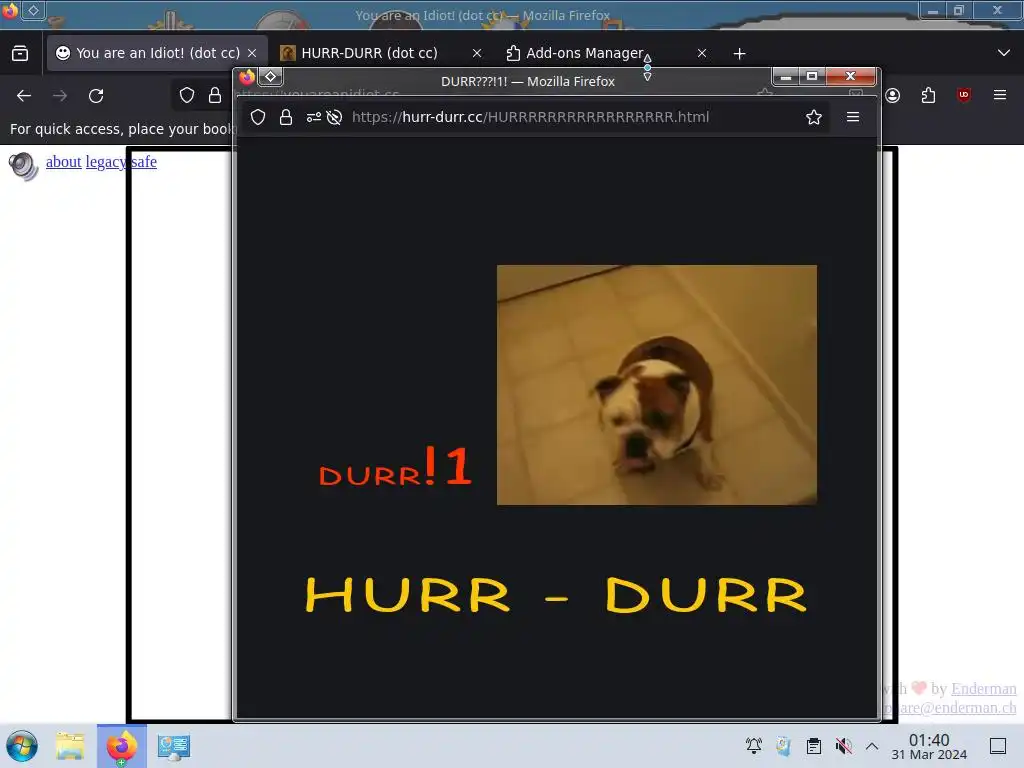
Task: Open the about link on the idiot page
Action: pyautogui.click(x=63, y=161)
